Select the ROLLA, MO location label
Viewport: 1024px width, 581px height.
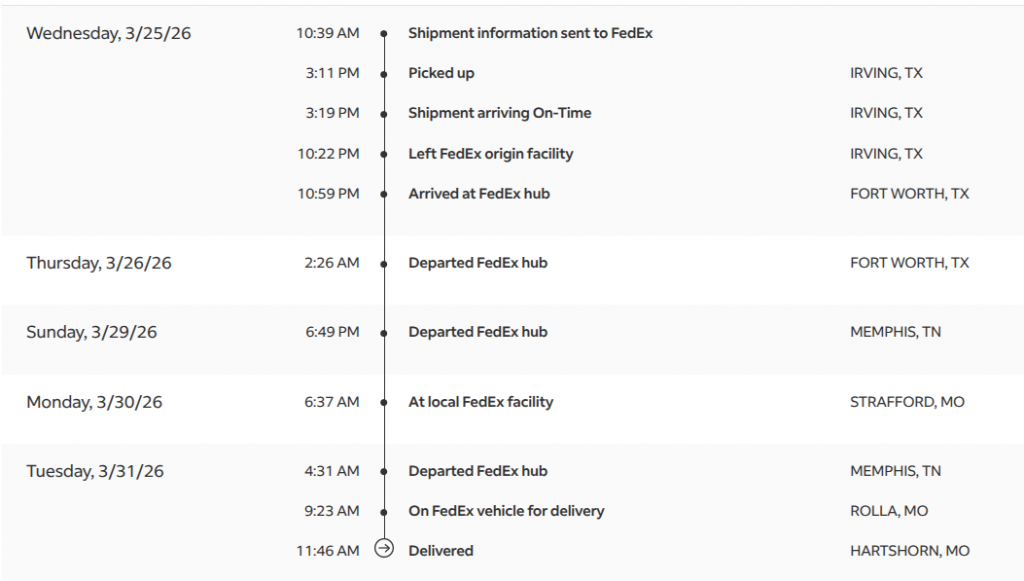pos(889,511)
